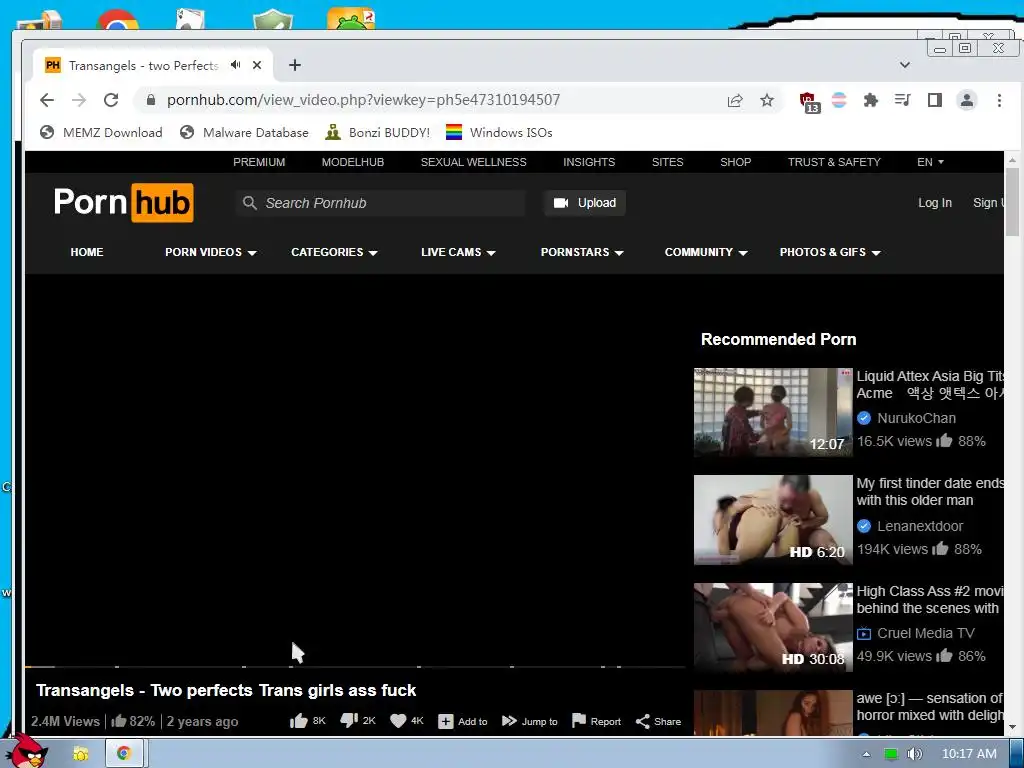Toggle the Chrome side panel
Screen dimensions: 1024x768
click(935, 100)
